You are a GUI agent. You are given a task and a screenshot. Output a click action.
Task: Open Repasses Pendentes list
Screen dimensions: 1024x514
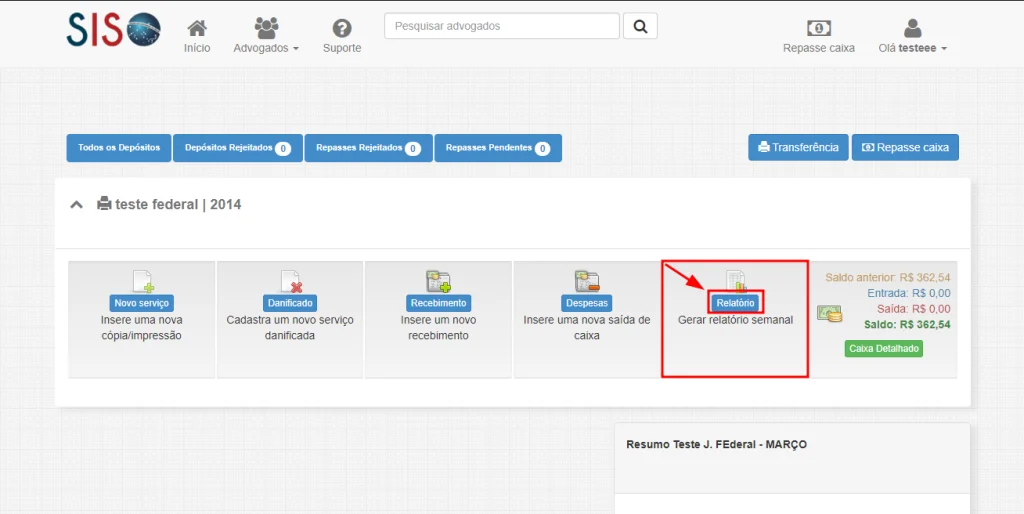click(498, 148)
